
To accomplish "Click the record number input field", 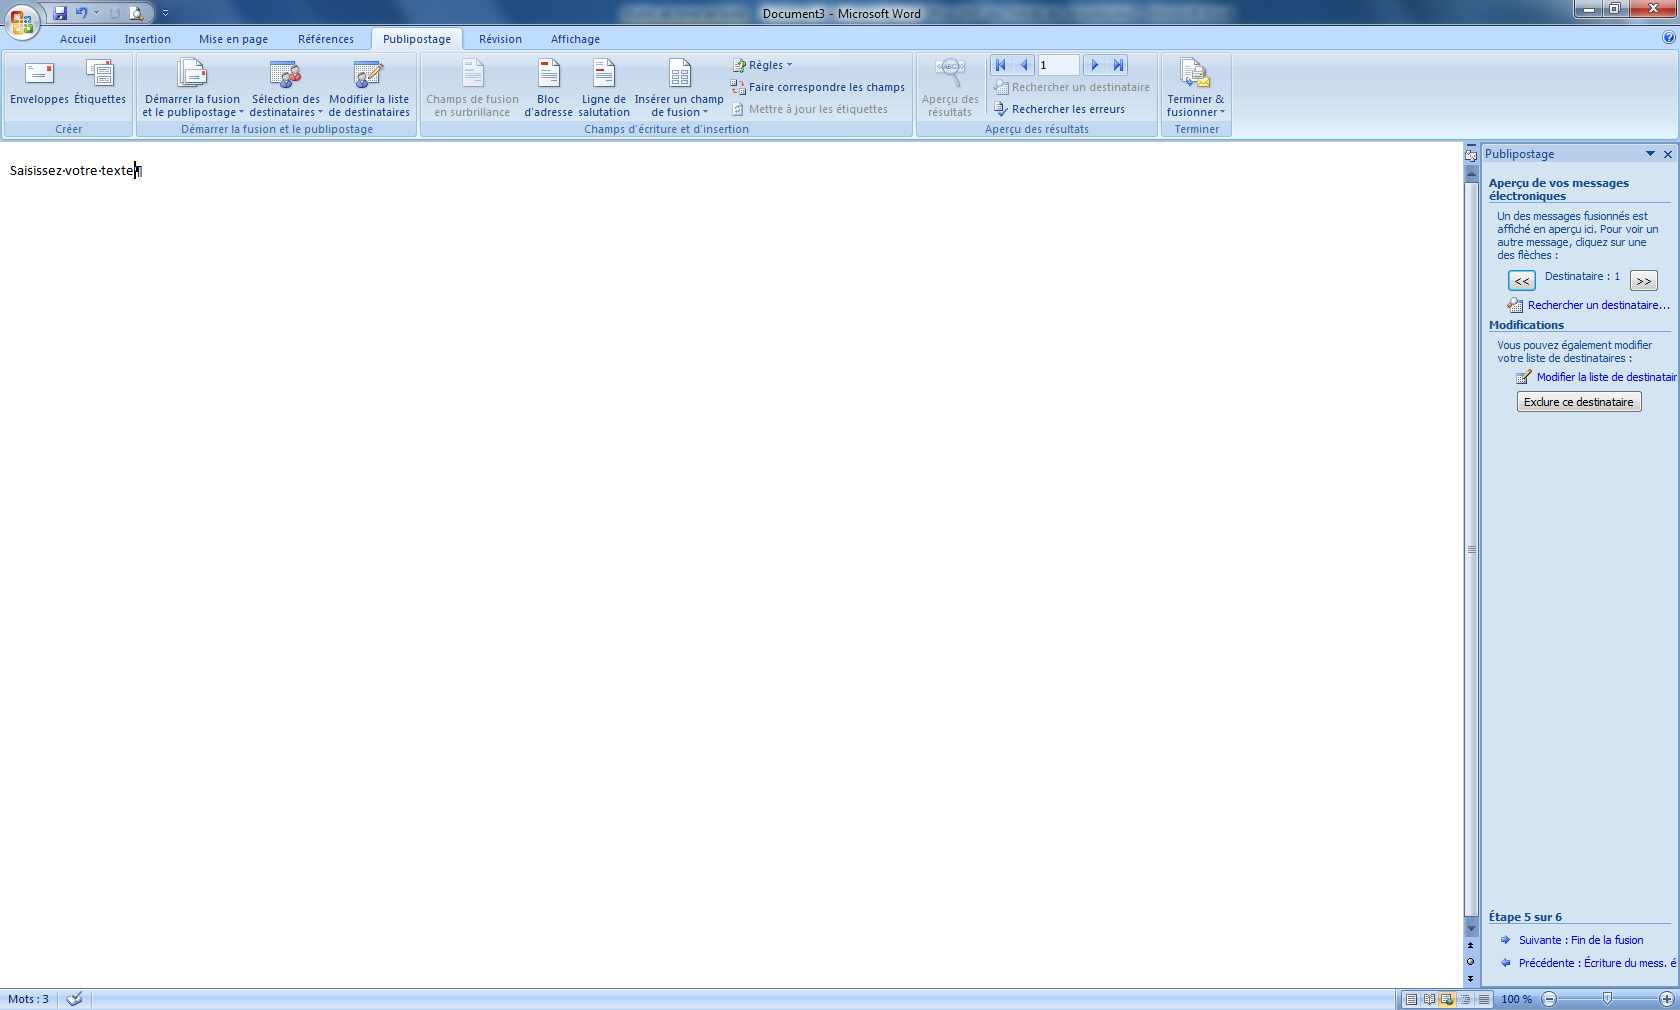I will (1058, 65).
